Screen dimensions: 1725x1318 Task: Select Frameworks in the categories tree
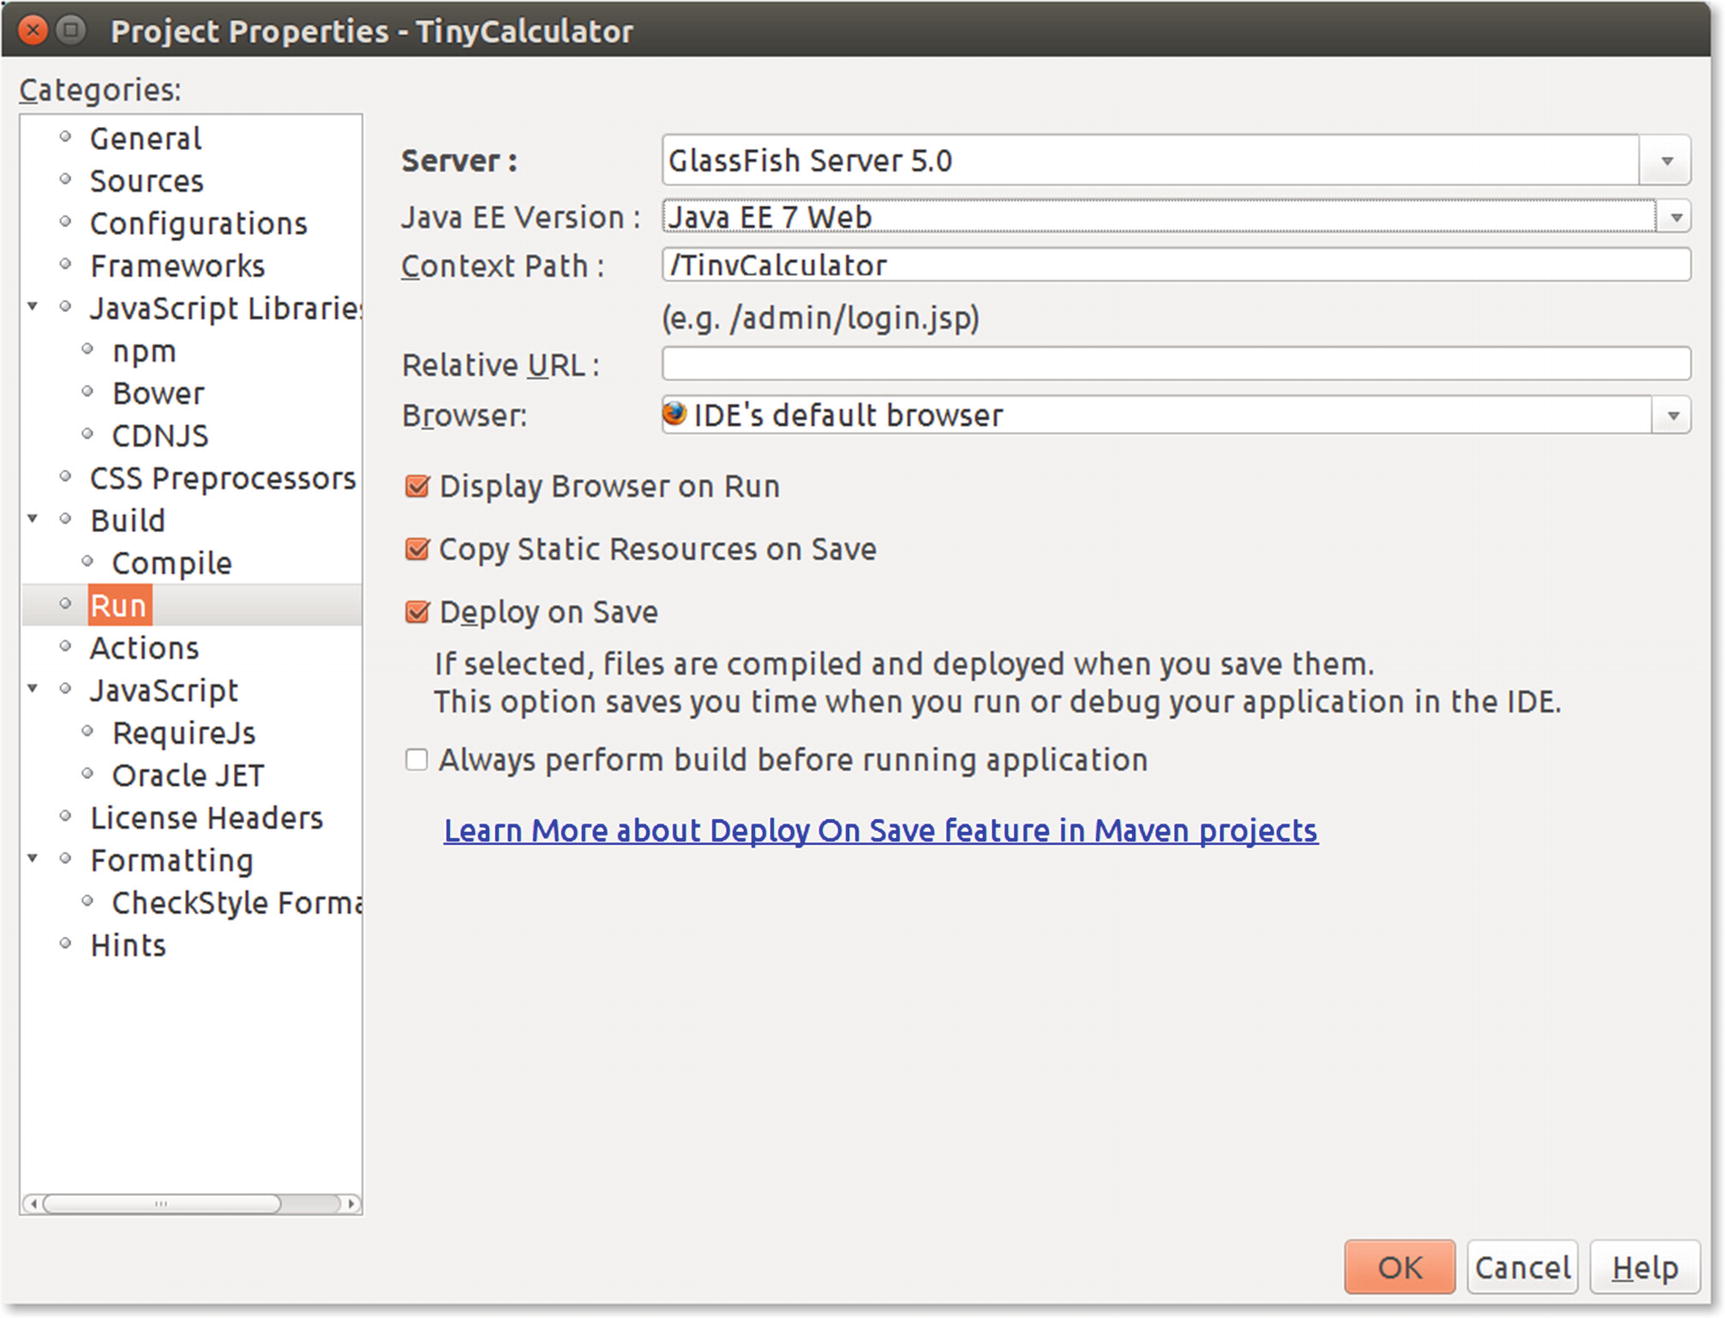tap(177, 266)
